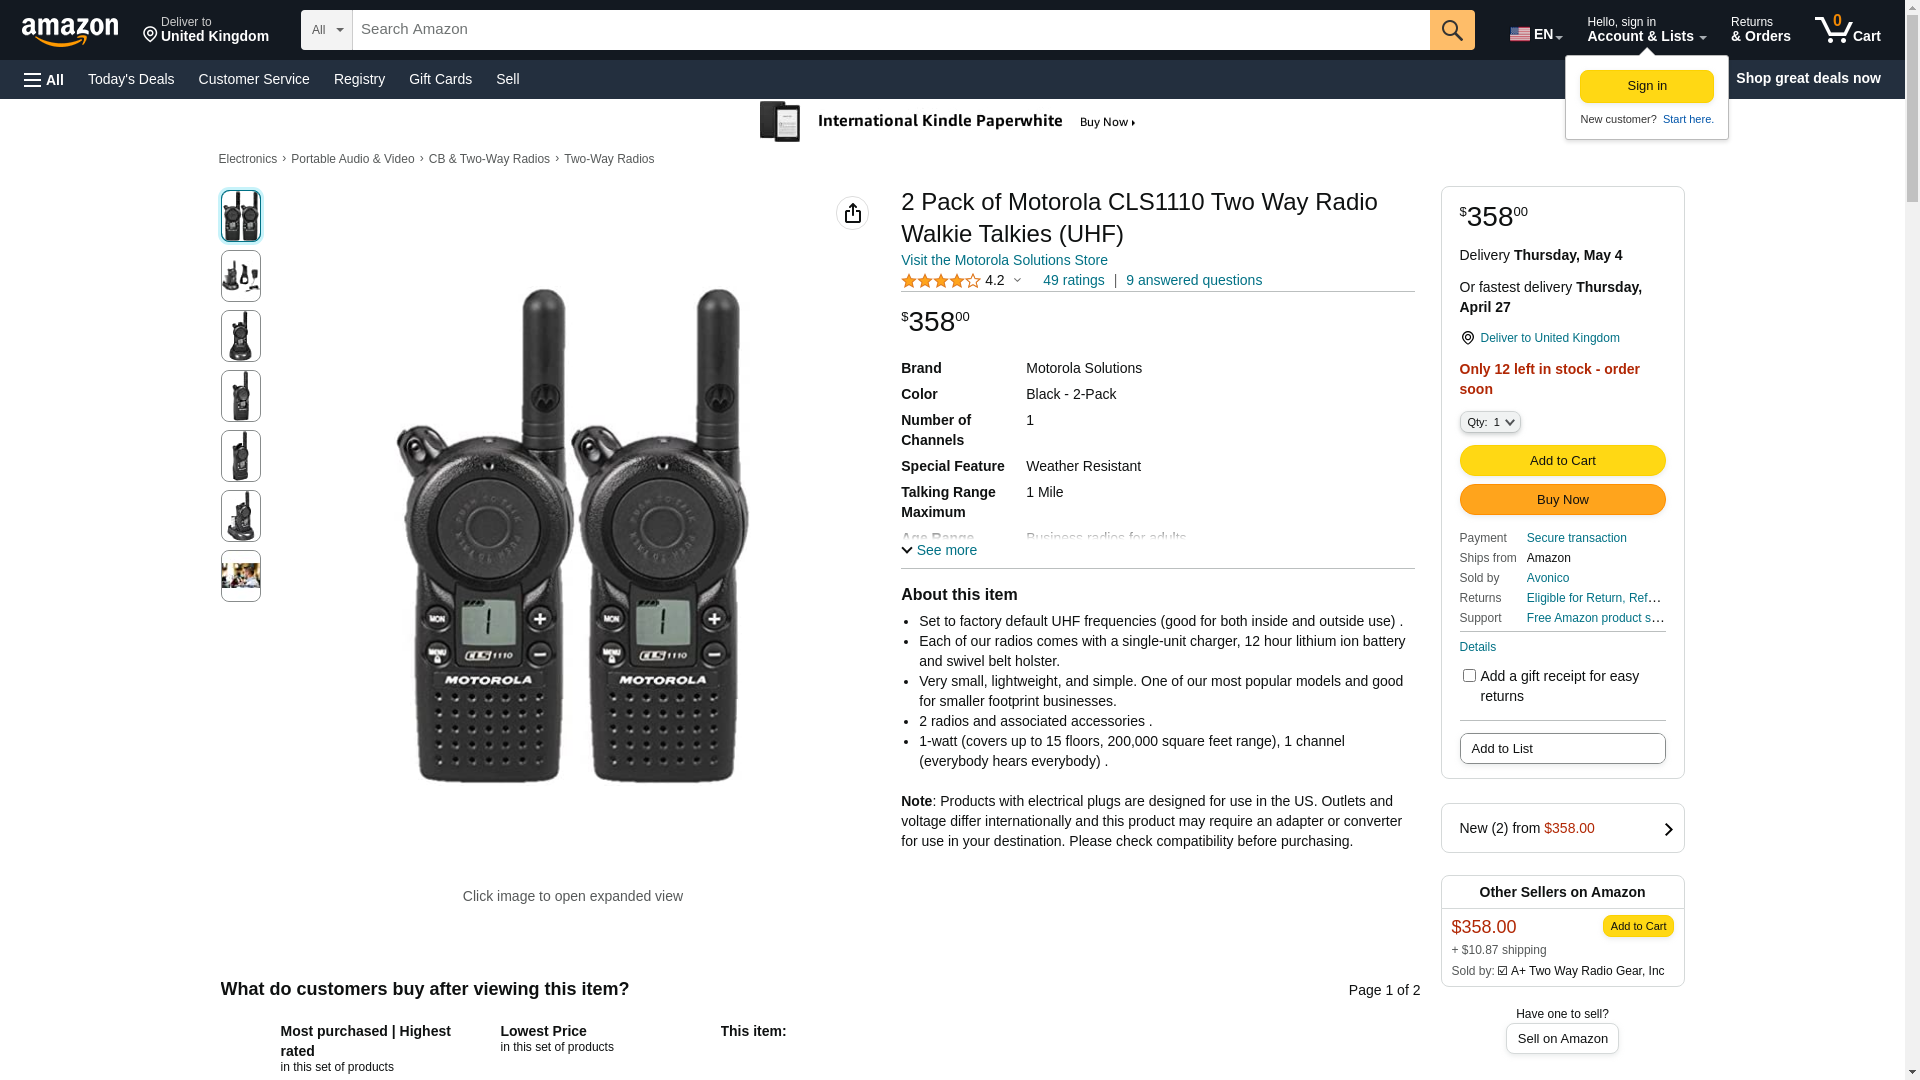Click the Deliver to United Kingdom location pin

[1467, 338]
